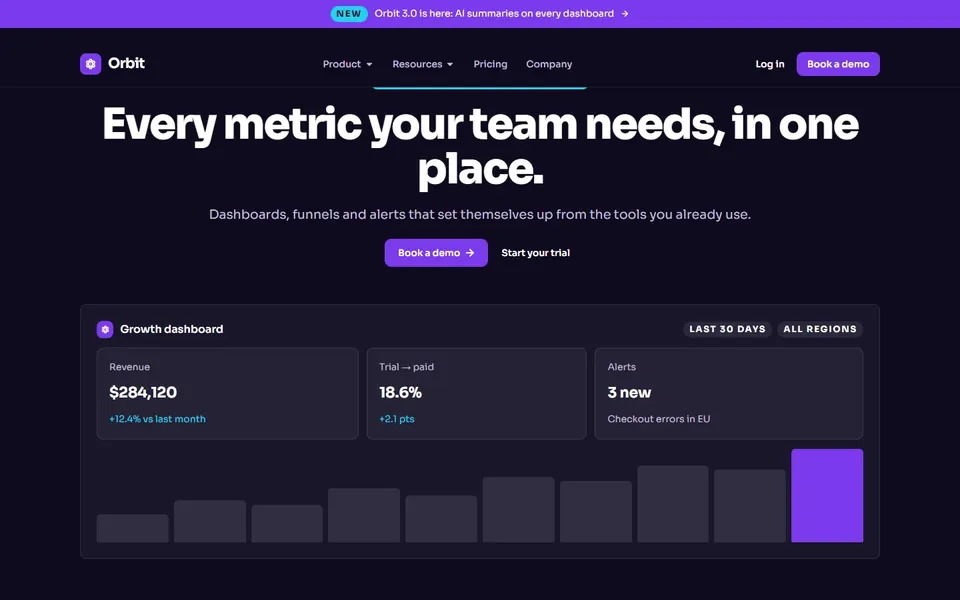This screenshot has height=600, width=960.
Task: Open the Revenue metric card
Action: click(x=227, y=394)
